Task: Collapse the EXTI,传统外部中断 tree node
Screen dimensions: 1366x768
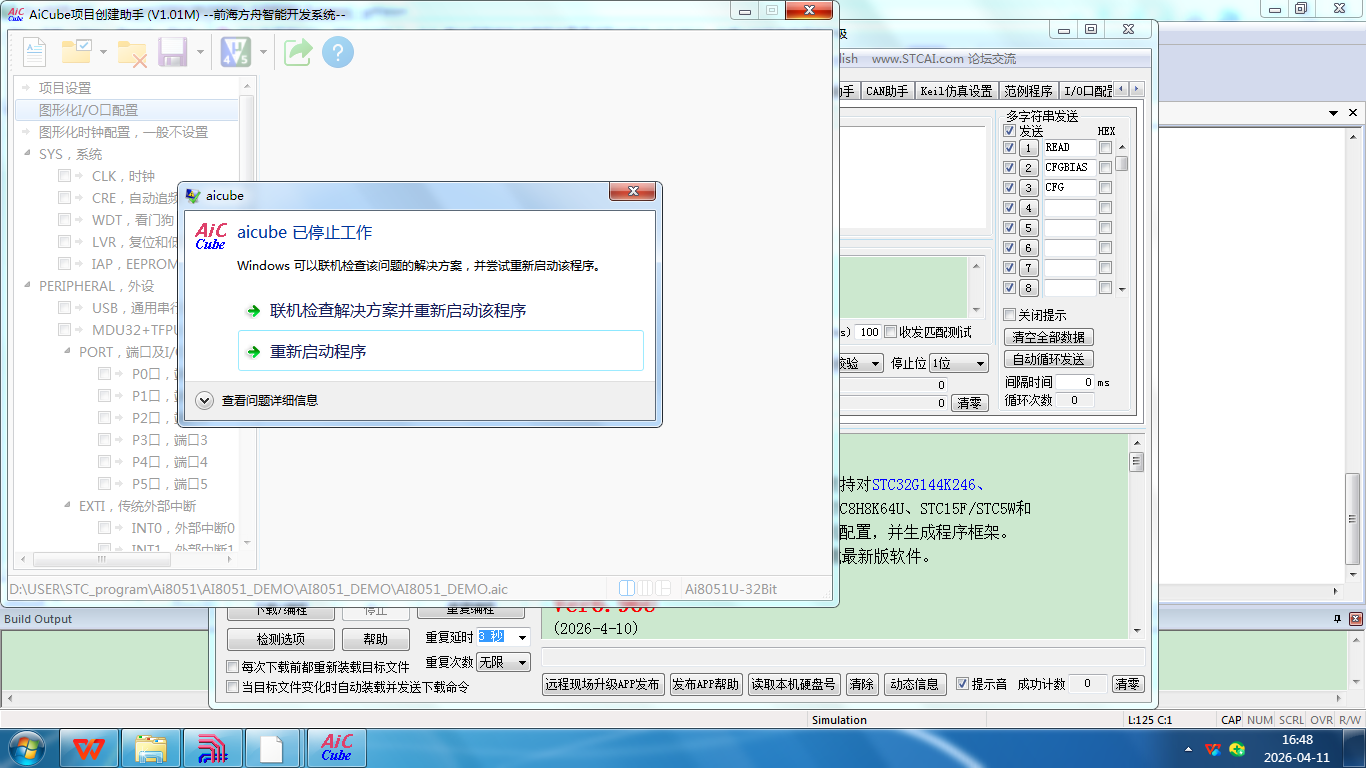Action: coord(68,506)
